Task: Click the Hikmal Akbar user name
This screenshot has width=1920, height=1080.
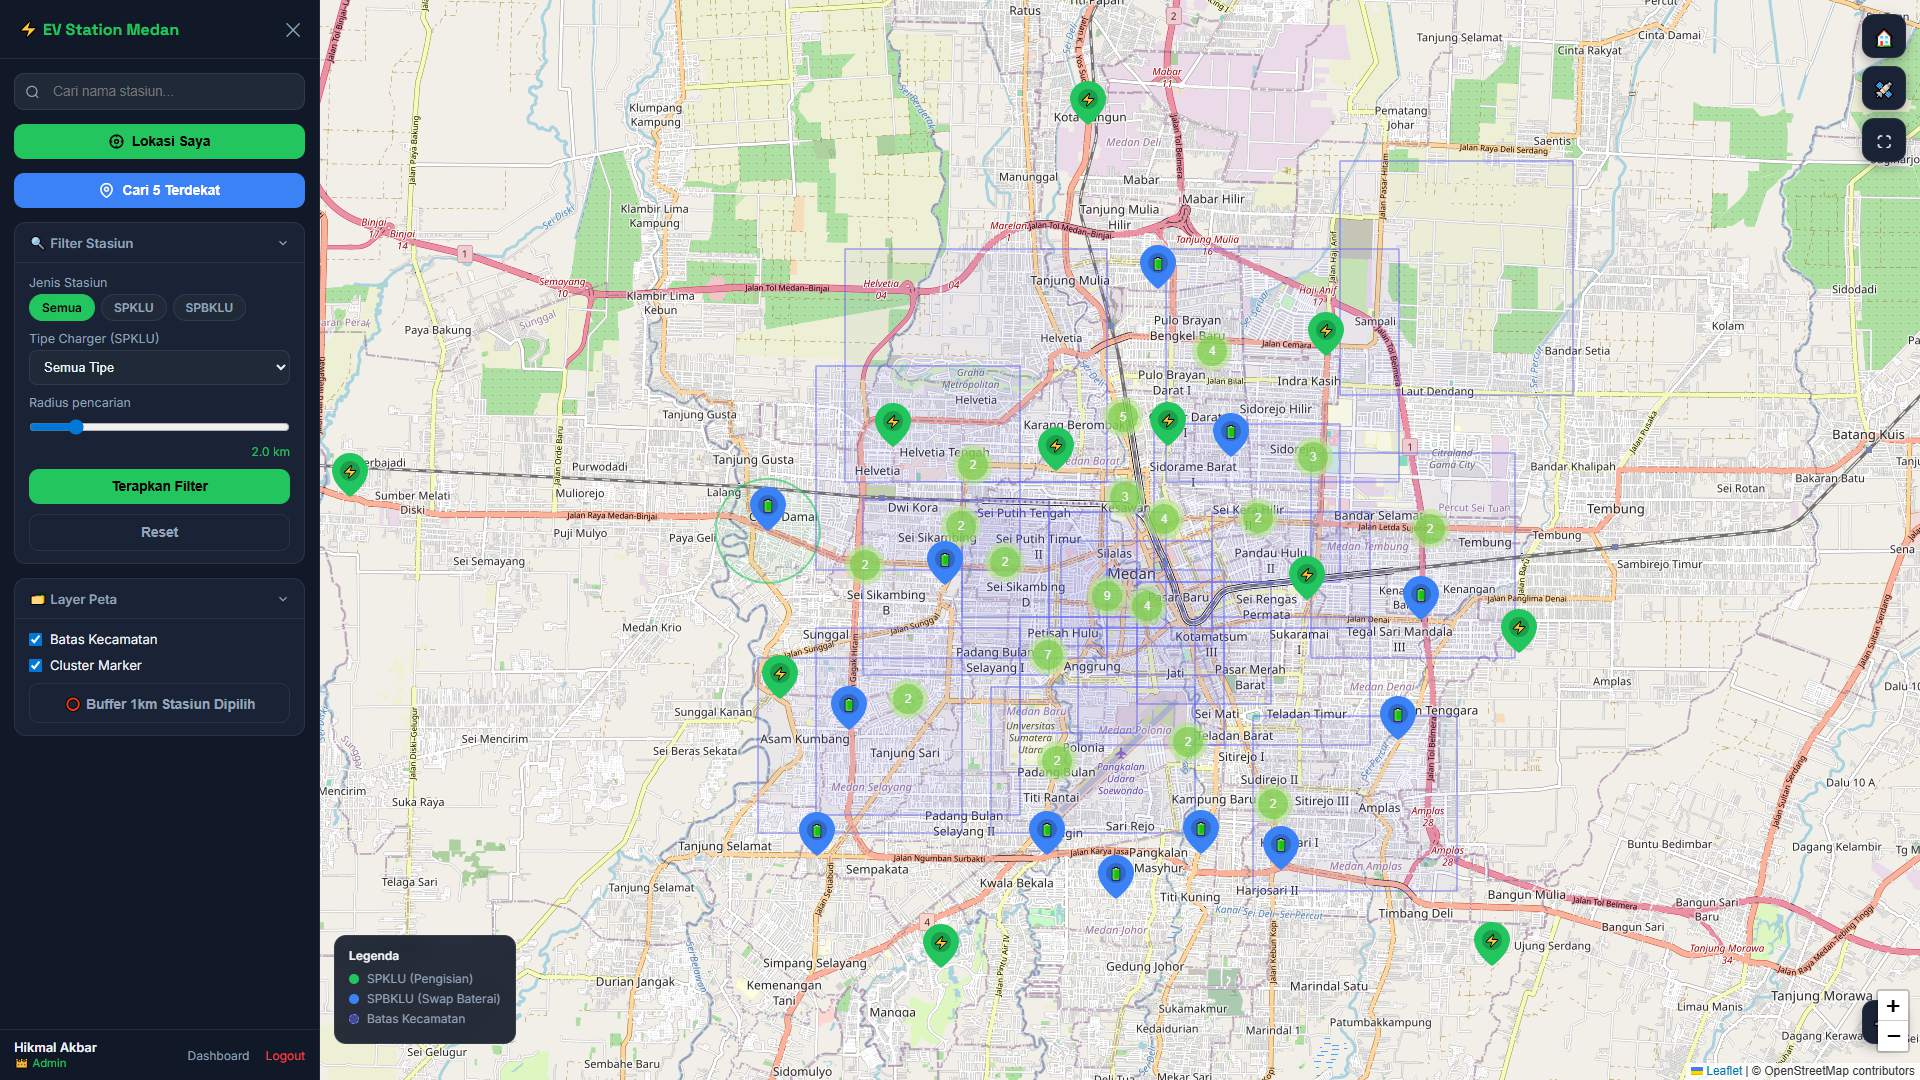Action: (x=56, y=1048)
